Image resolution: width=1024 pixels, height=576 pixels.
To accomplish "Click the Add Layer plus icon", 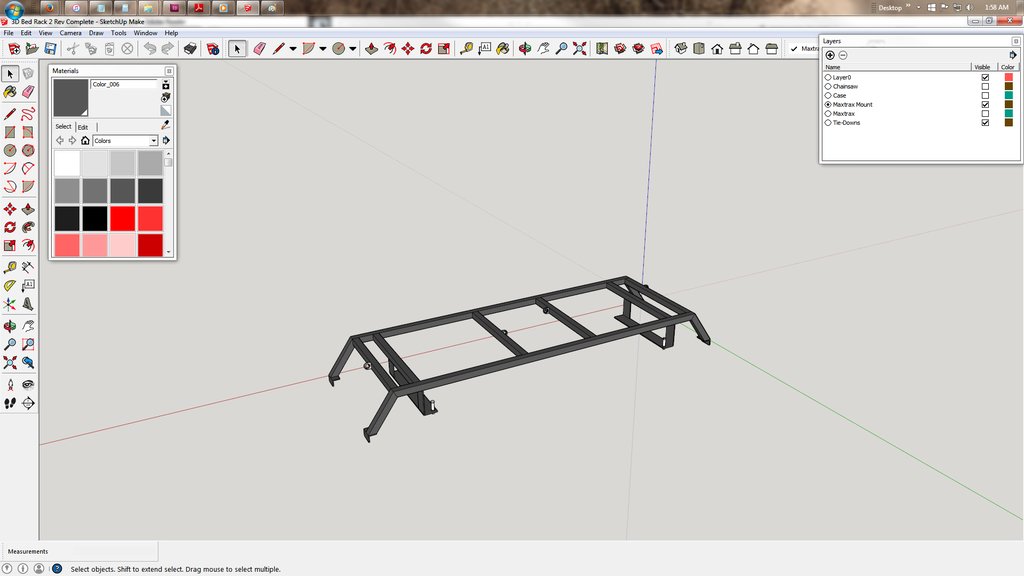I will coord(830,56).
